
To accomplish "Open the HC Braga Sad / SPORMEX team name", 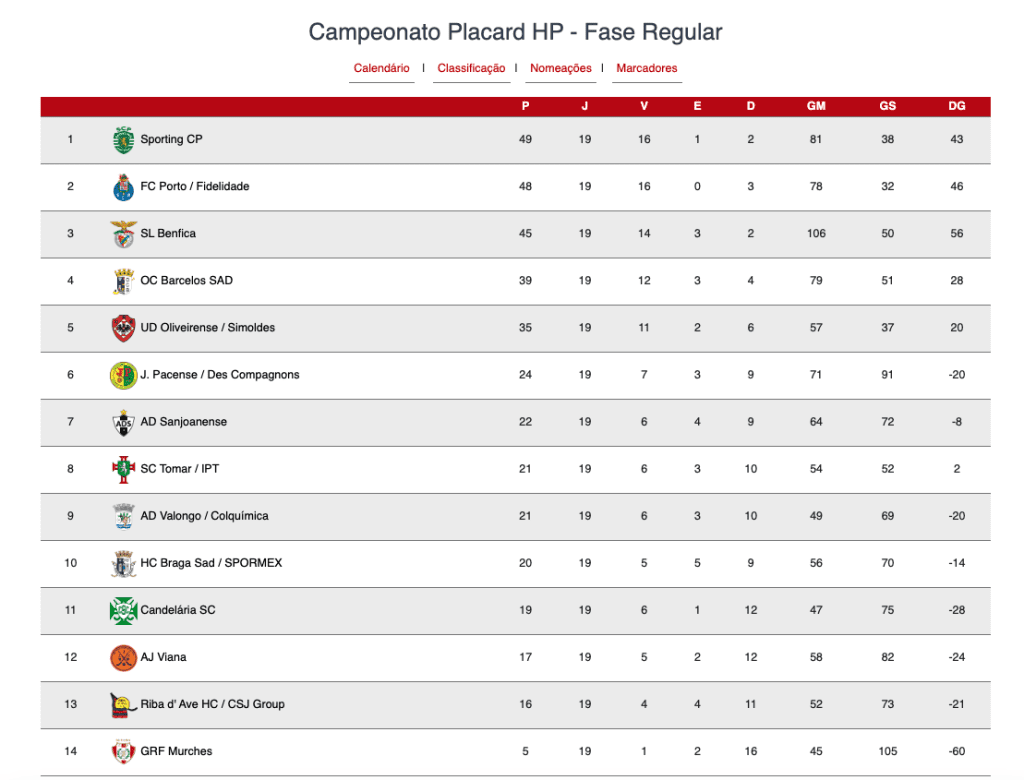I will (211, 562).
